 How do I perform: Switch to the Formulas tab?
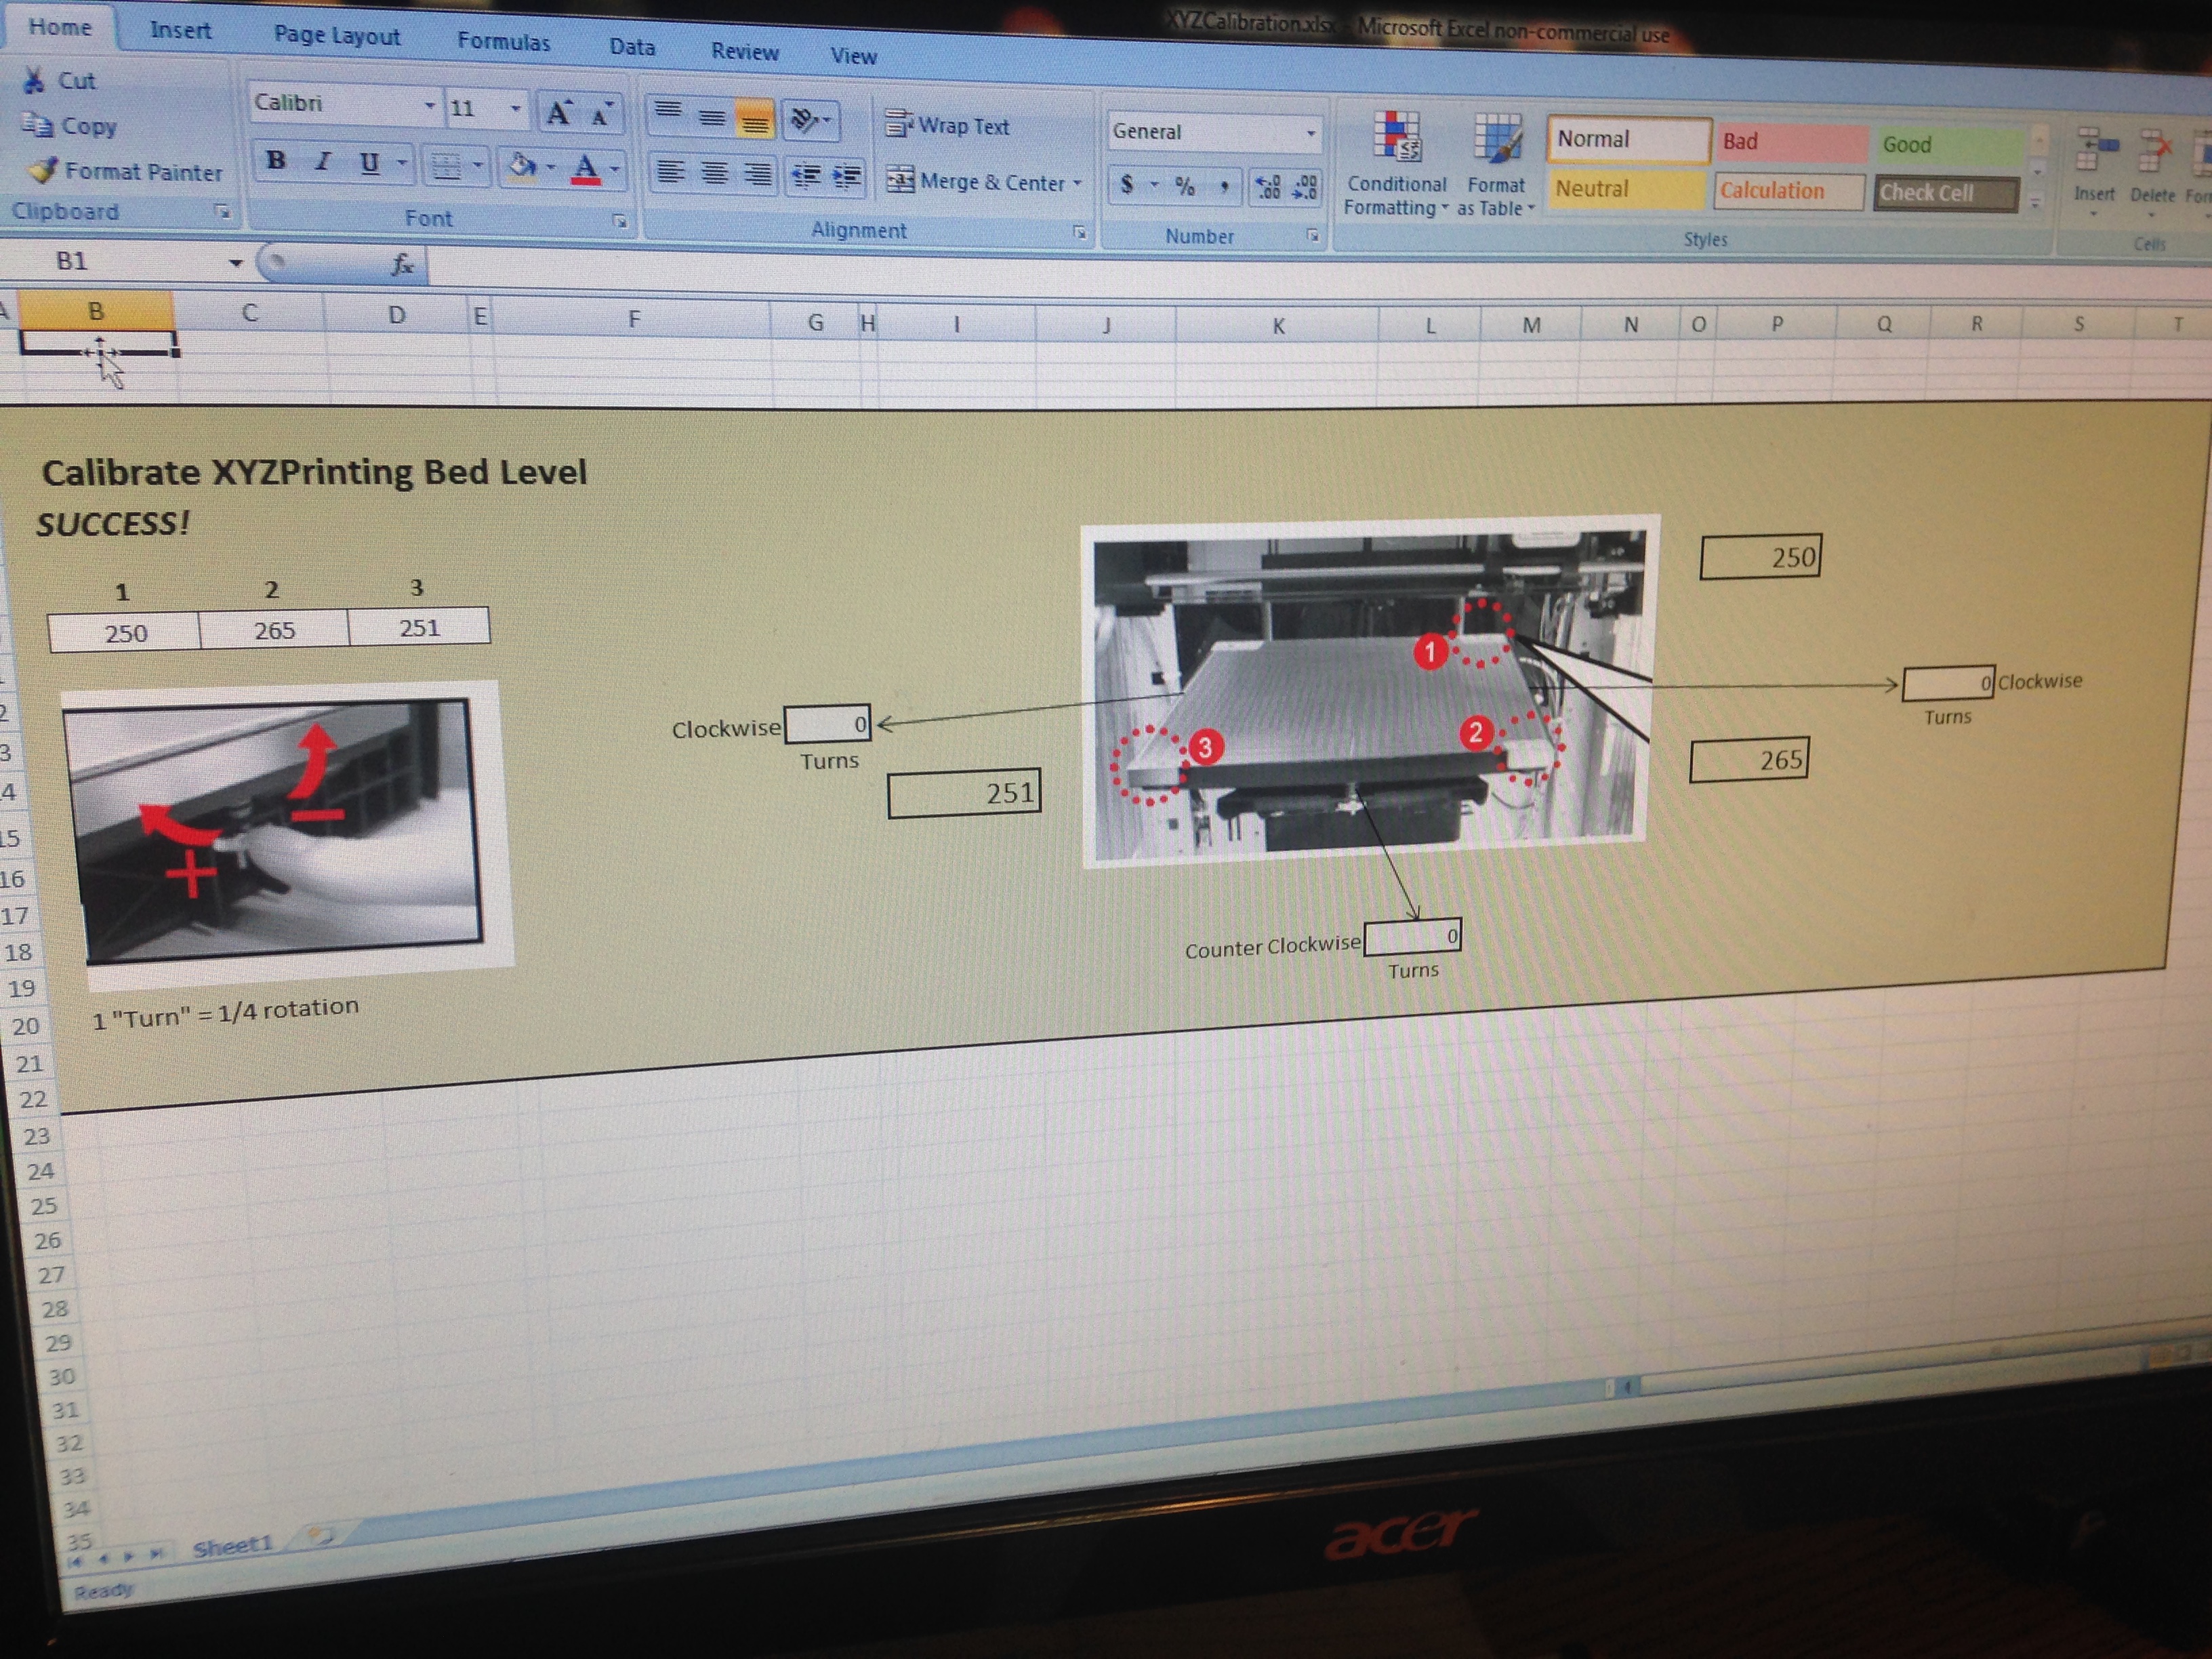coord(503,42)
